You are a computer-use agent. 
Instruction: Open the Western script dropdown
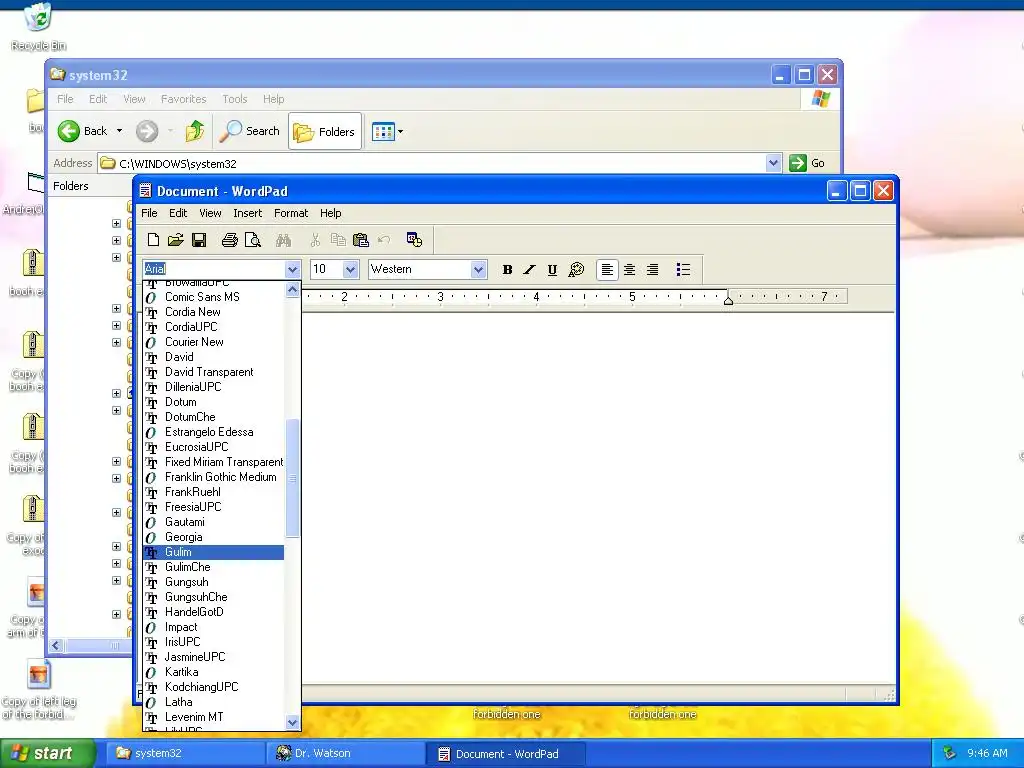(479, 269)
